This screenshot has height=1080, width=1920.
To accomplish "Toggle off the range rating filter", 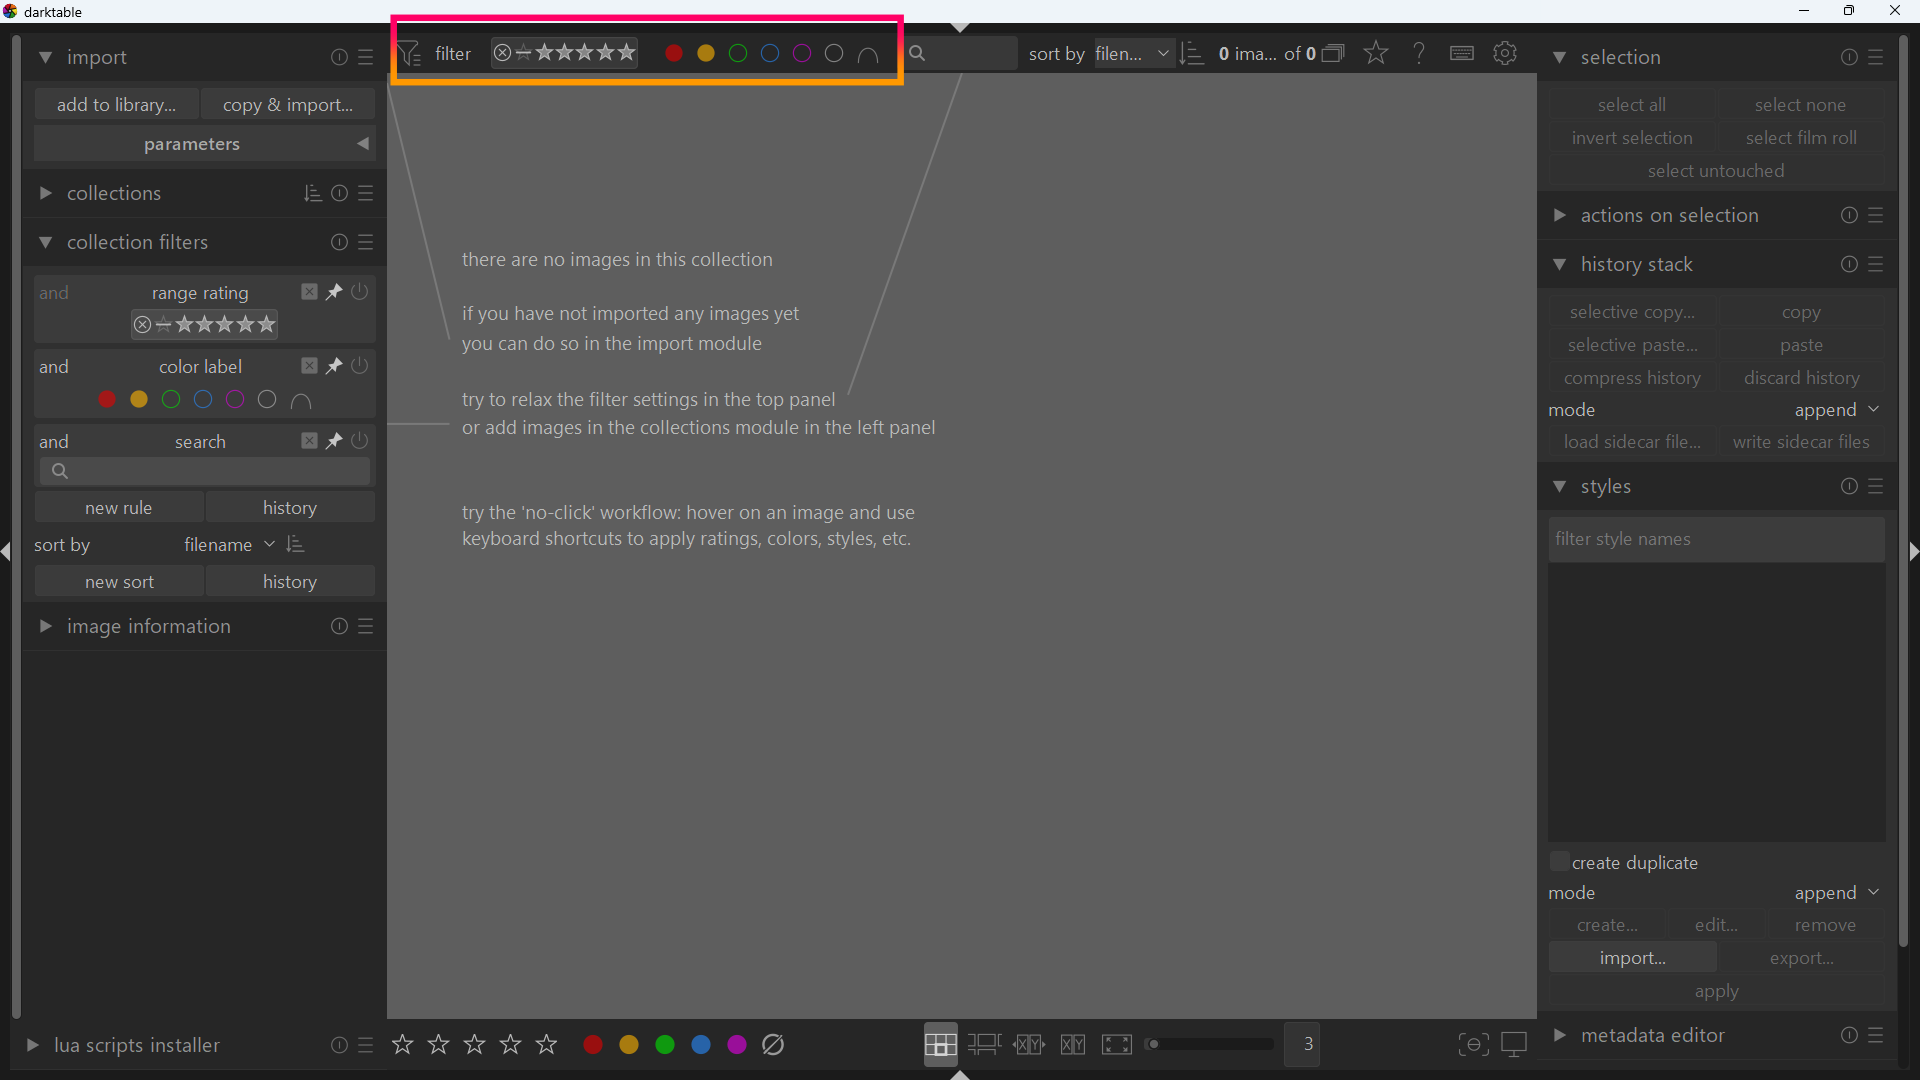I will coord(360,292).
